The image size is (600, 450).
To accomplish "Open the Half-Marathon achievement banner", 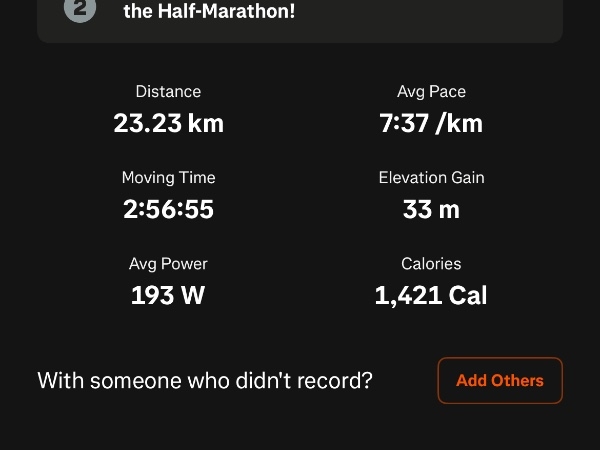I will point(300,19).
